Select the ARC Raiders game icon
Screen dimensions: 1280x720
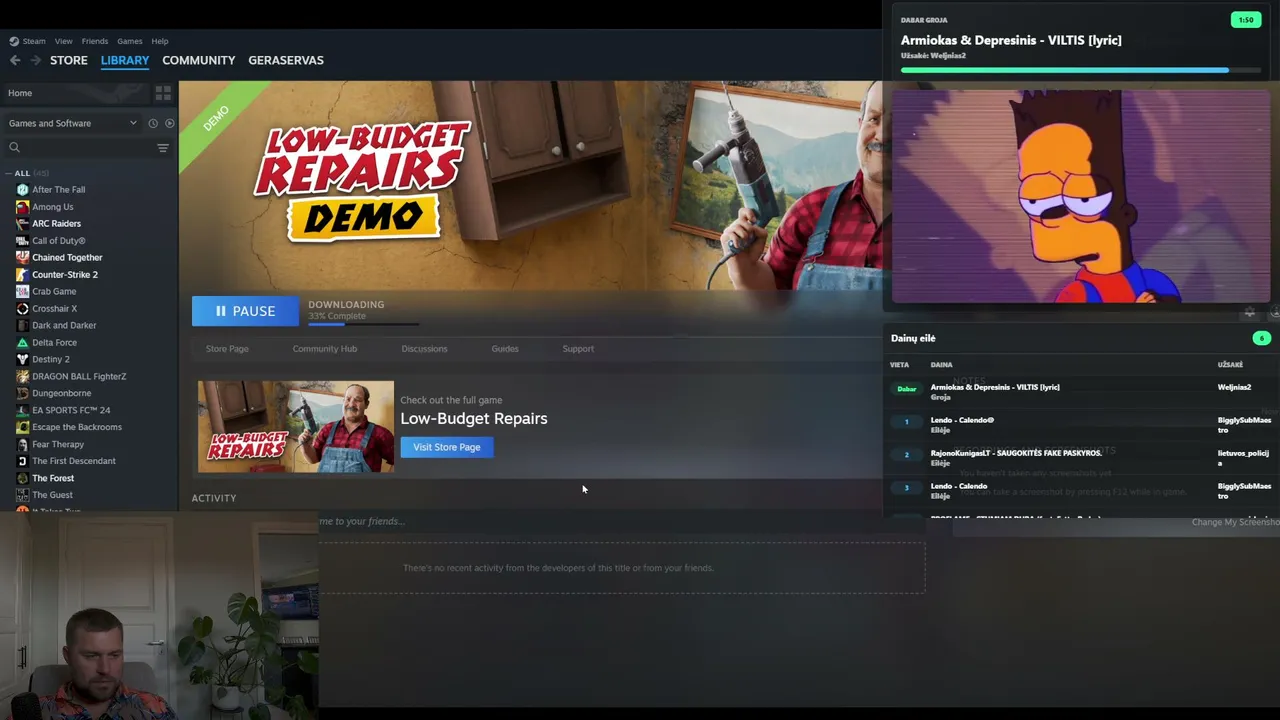coord(22,224)
